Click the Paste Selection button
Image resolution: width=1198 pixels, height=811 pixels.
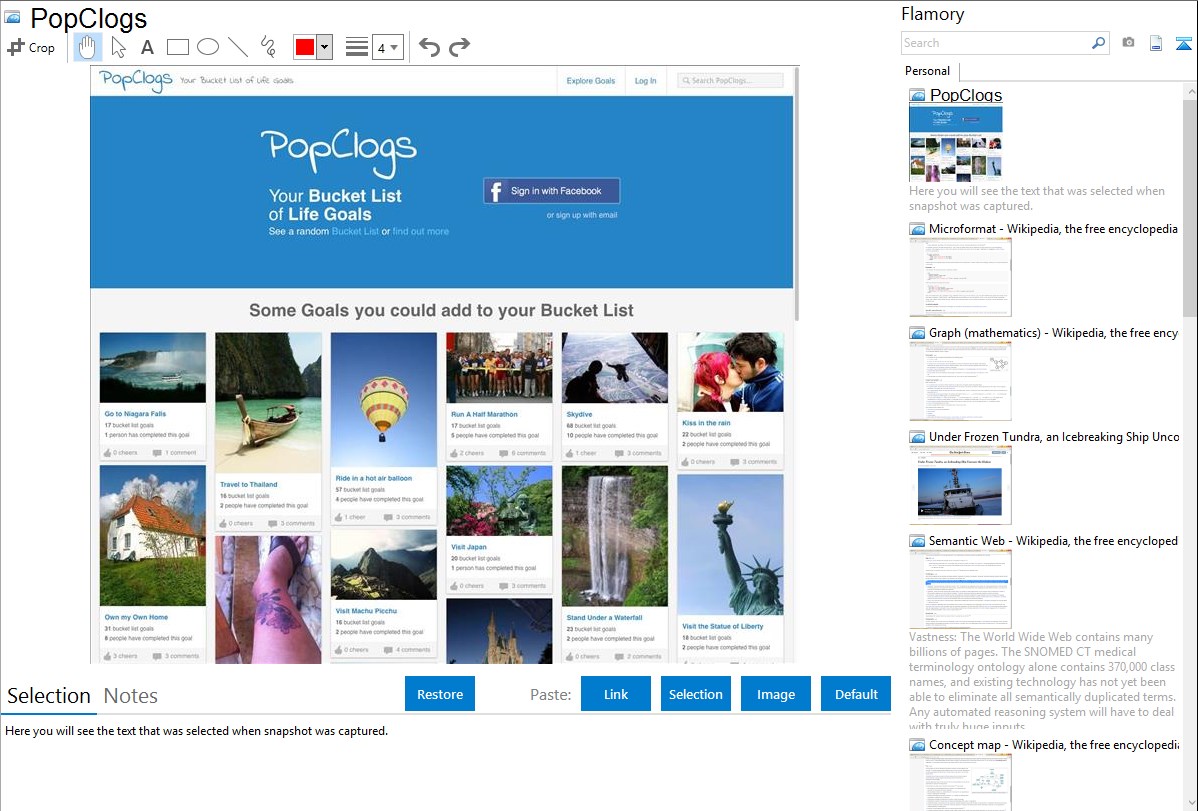click(x=695, y=694)
